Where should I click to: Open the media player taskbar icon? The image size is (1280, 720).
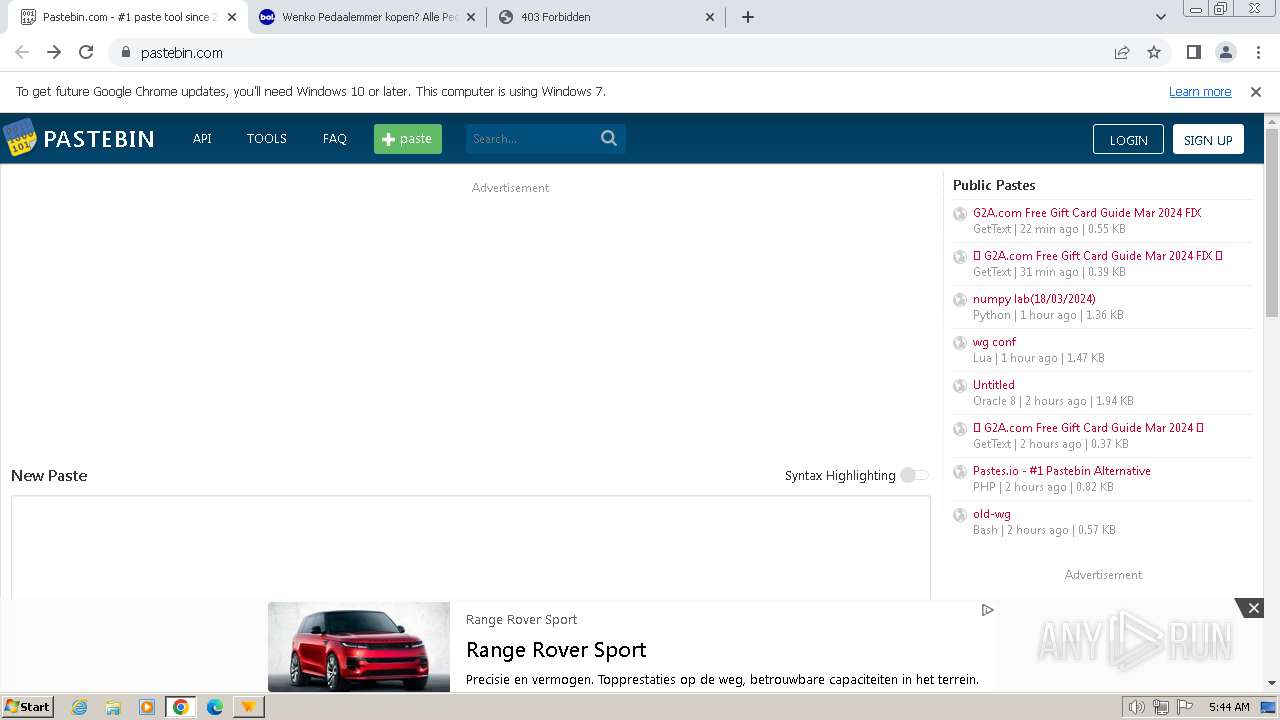(147, 707)
